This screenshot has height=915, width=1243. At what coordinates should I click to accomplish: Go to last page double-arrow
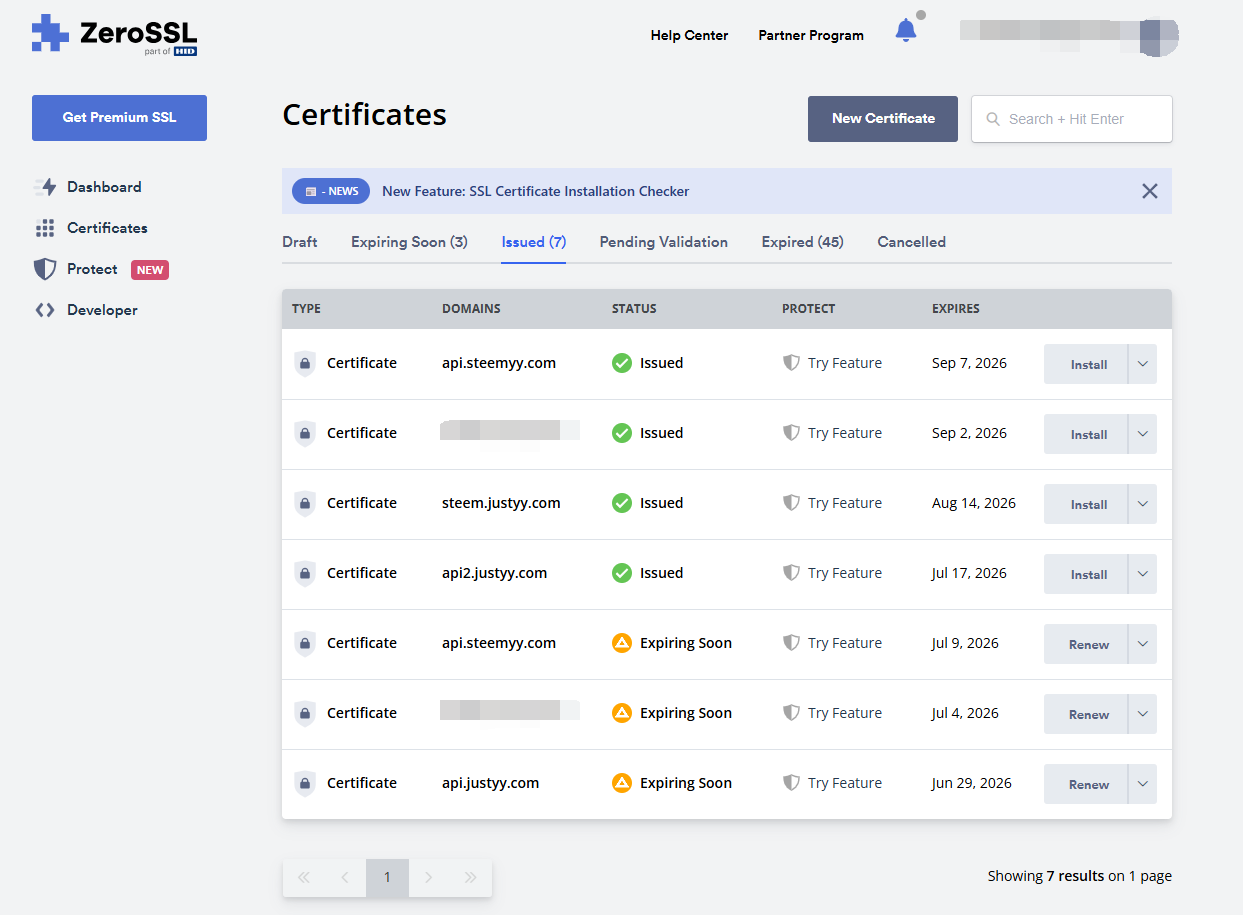click(x=471, y=878)
